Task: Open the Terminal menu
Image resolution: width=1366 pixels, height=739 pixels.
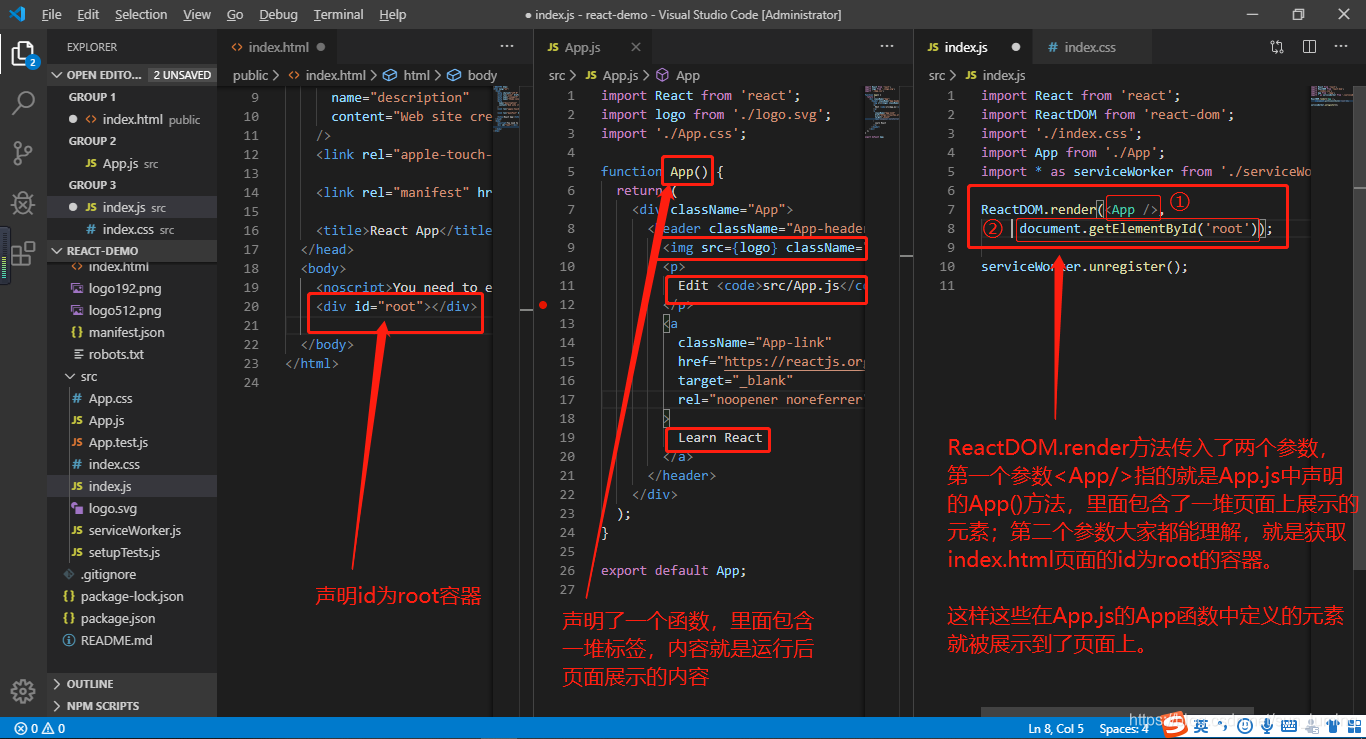Action: [338, 15]
